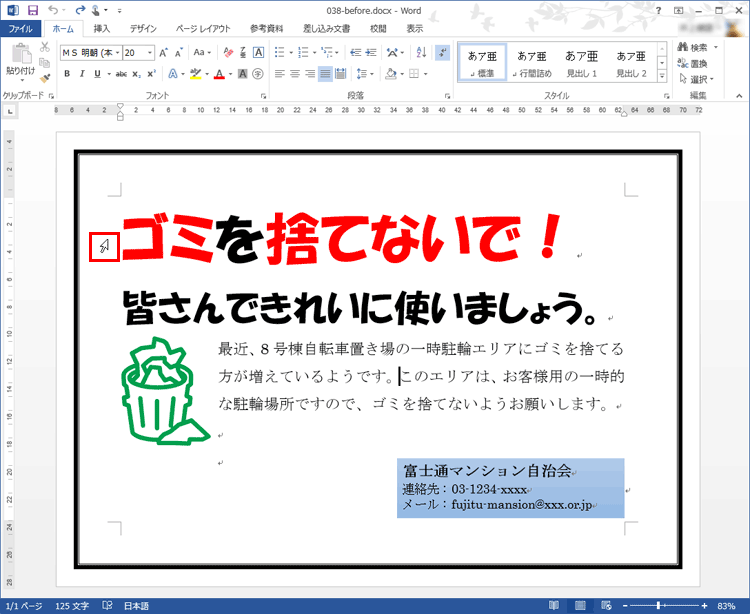
Task: Open the Numbering list dropdown arrow
Action: click(x=314, y=53)
